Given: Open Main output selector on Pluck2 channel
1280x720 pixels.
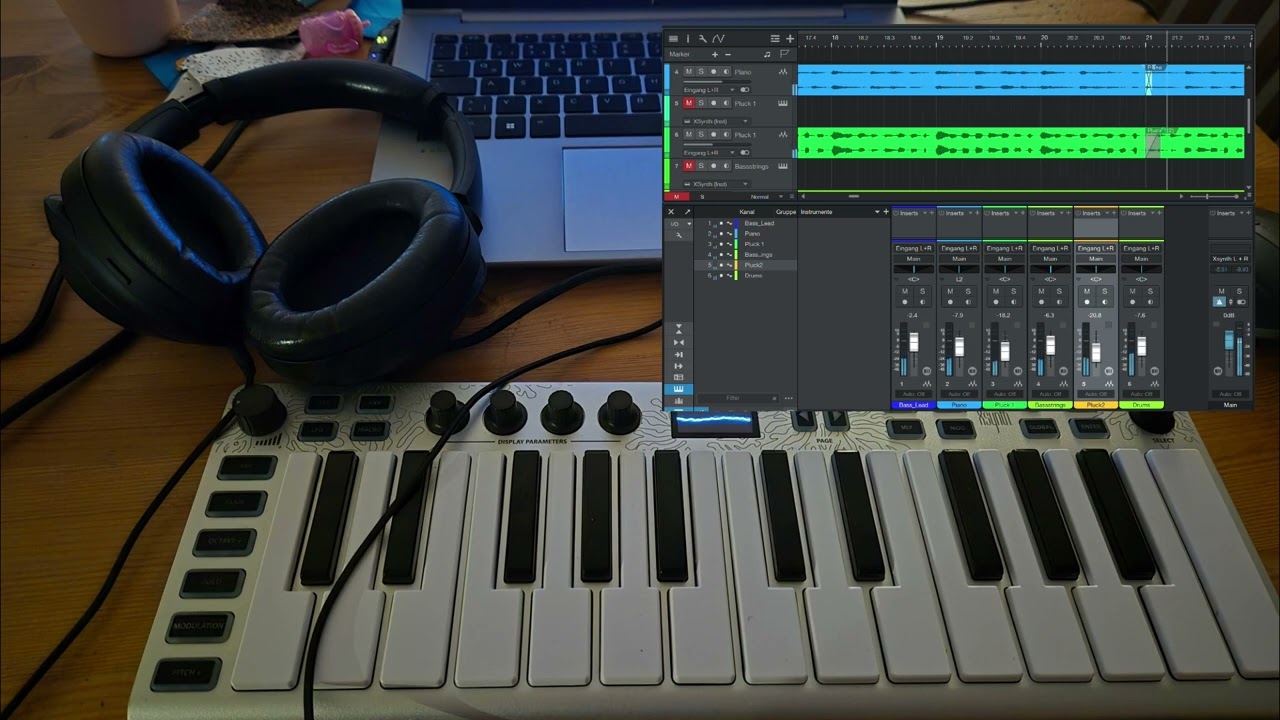Looking at the screenshot, I should point(1096,259).
